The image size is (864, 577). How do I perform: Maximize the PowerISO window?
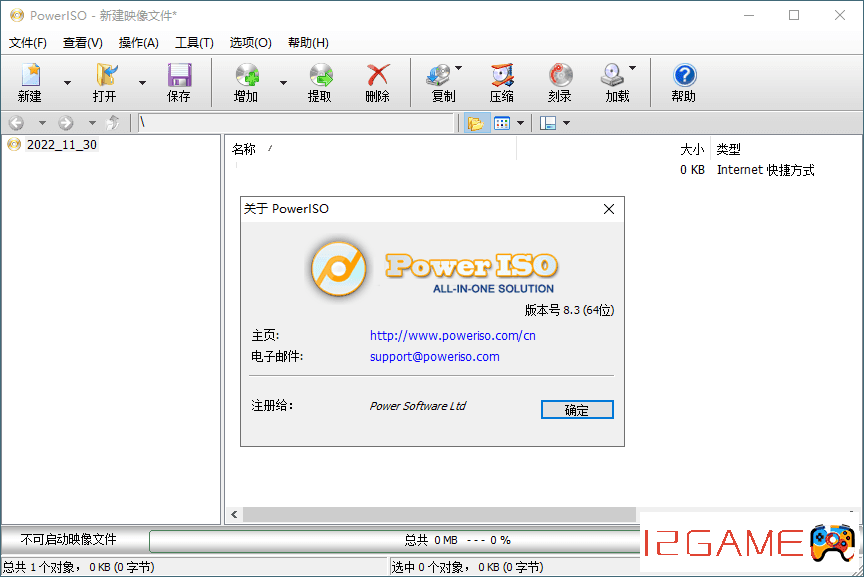794,15
